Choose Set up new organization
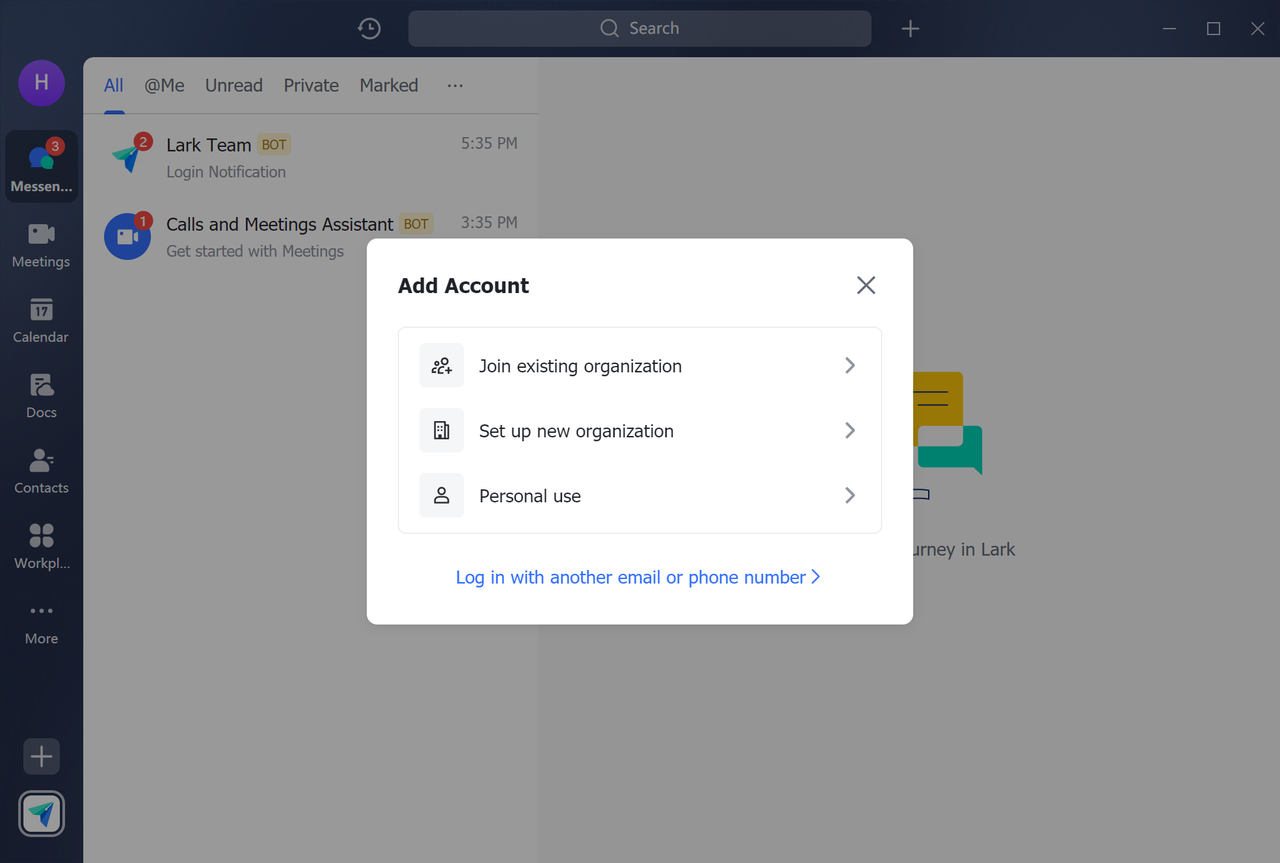 tap(639, 431)
